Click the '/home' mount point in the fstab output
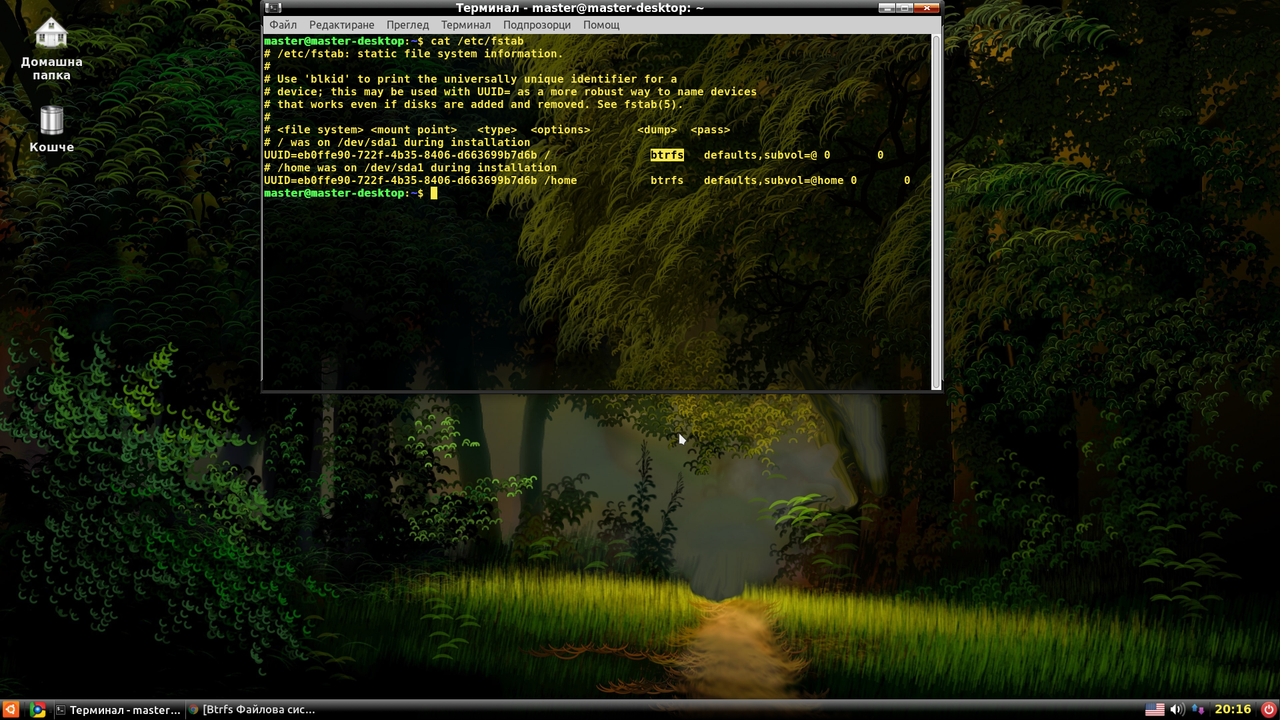 tap(560, 180)
